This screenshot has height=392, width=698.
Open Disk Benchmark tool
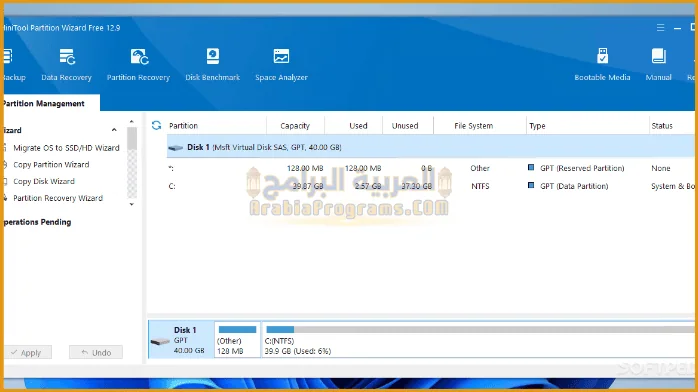tap(213, 65)
